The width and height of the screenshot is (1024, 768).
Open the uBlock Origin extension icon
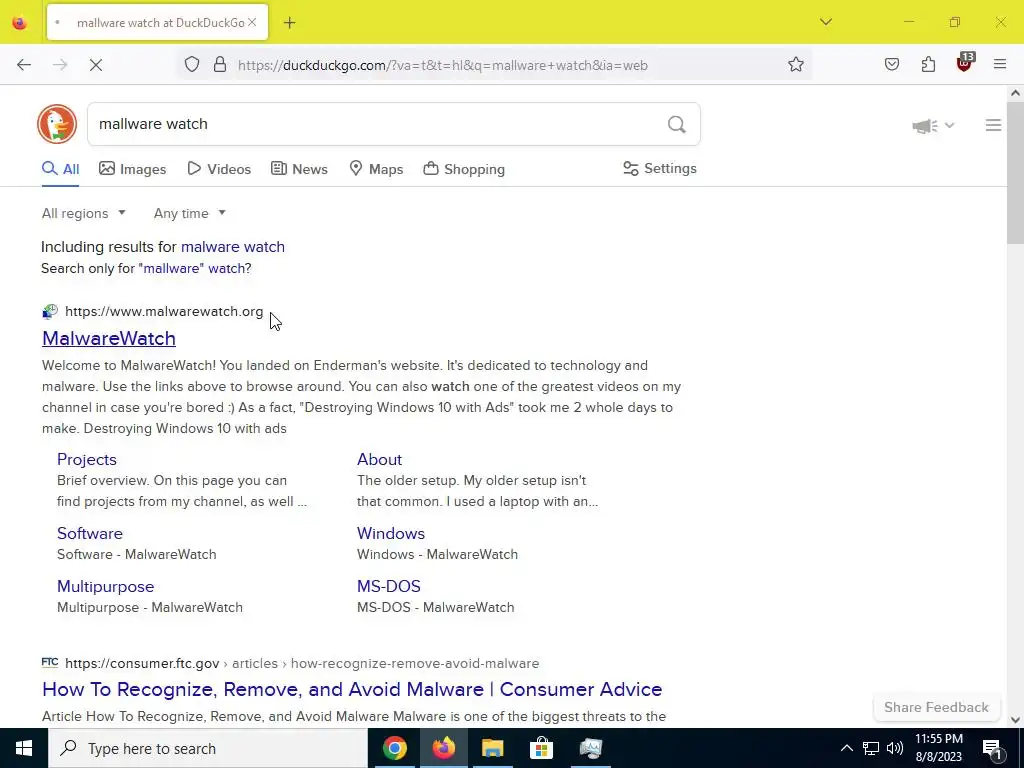pos(965,63)
